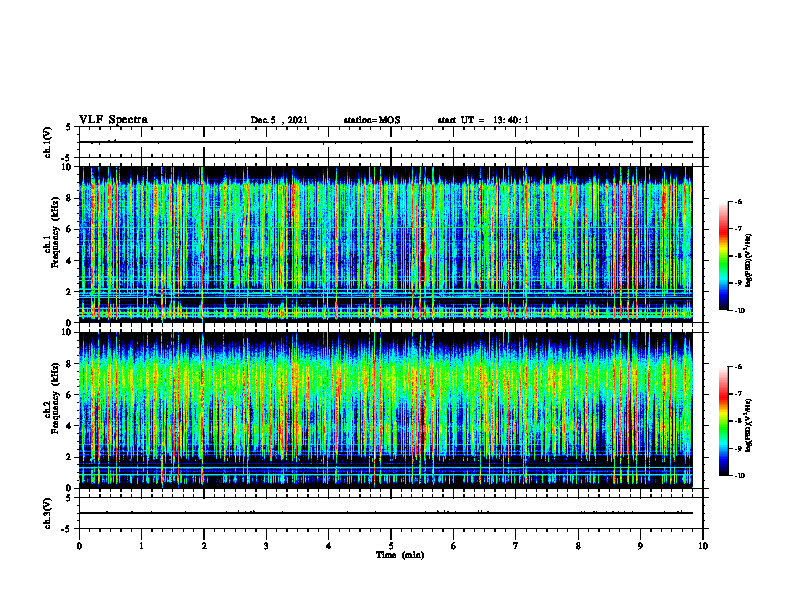Click time axis tick label "1"
This screenshot has width=792, height=612.
[x=141, y=545]
